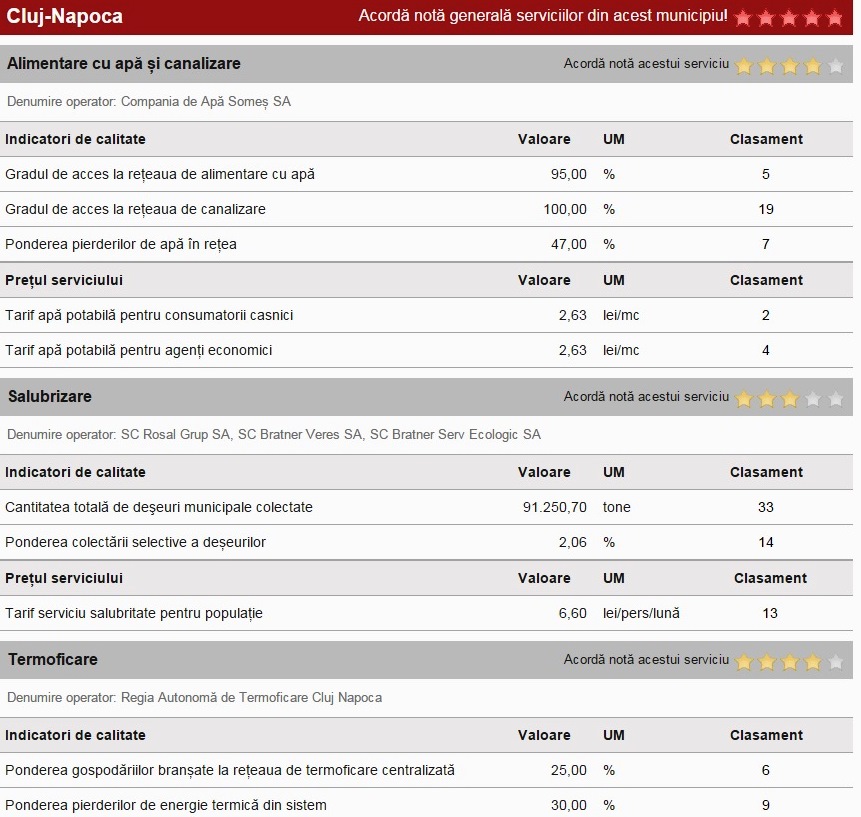Rate general services three red stars

tap(789, 17)
